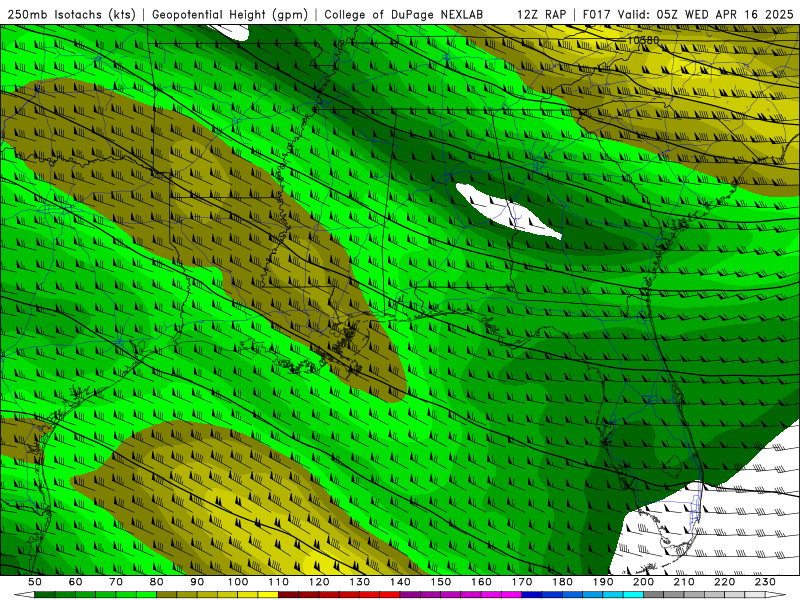The width and height of the screenshot is (800, 600).
Task: Click the '110' value on the color scale
Action: click(x=279, y=582)
